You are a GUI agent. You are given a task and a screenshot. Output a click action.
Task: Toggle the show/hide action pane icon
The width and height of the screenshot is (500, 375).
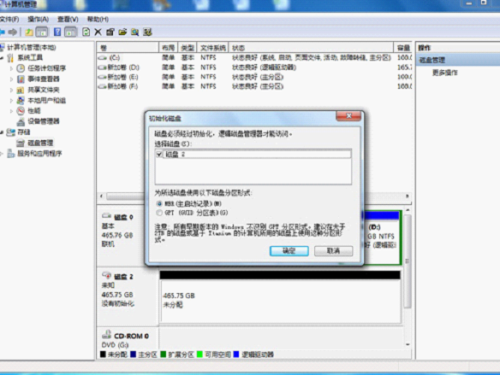(71, 32)
